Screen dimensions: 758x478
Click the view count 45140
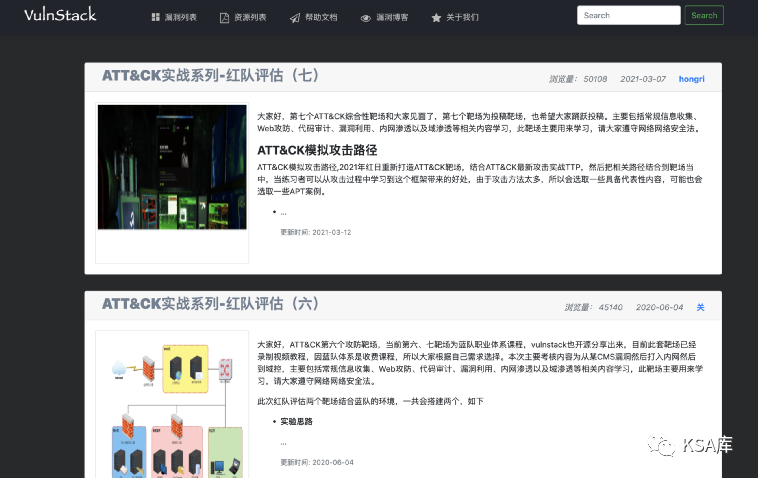pos(611,307)
